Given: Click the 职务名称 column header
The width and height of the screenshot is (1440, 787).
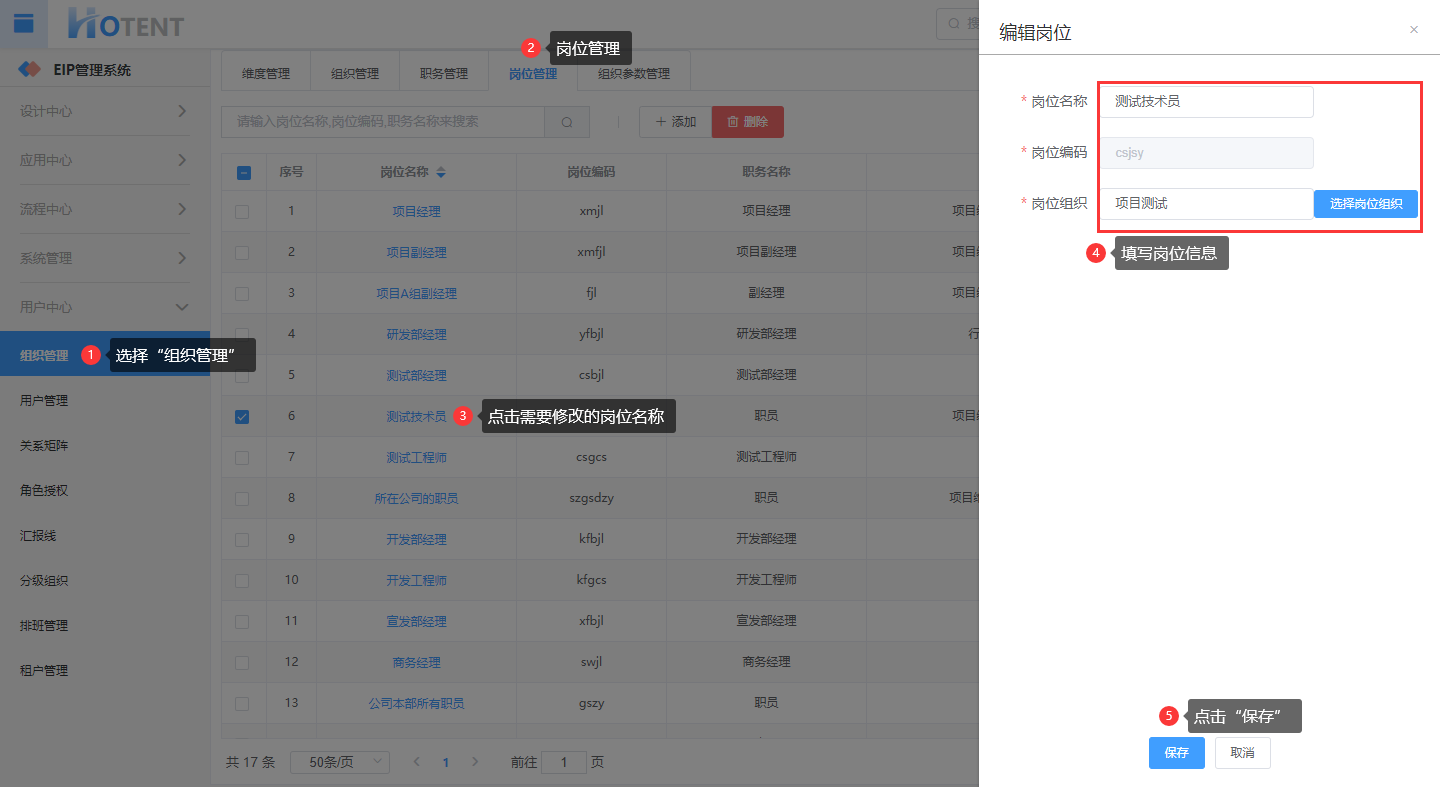Looking at the screenshot, I should point(766,172).
